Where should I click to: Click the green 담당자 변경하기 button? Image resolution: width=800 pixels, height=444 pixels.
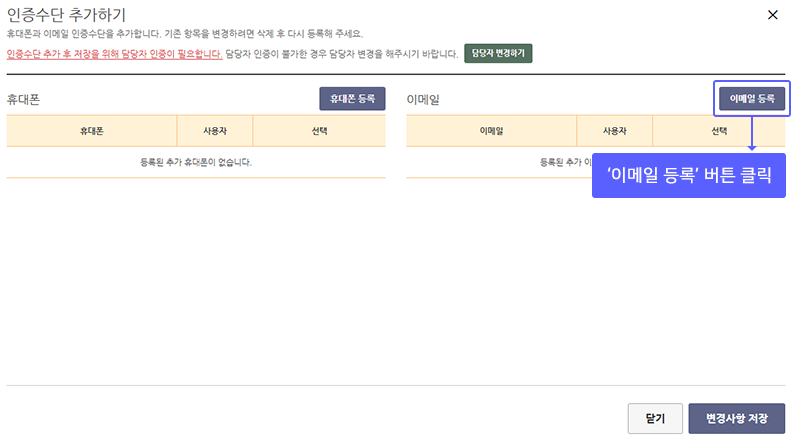(x=498, y=53)
